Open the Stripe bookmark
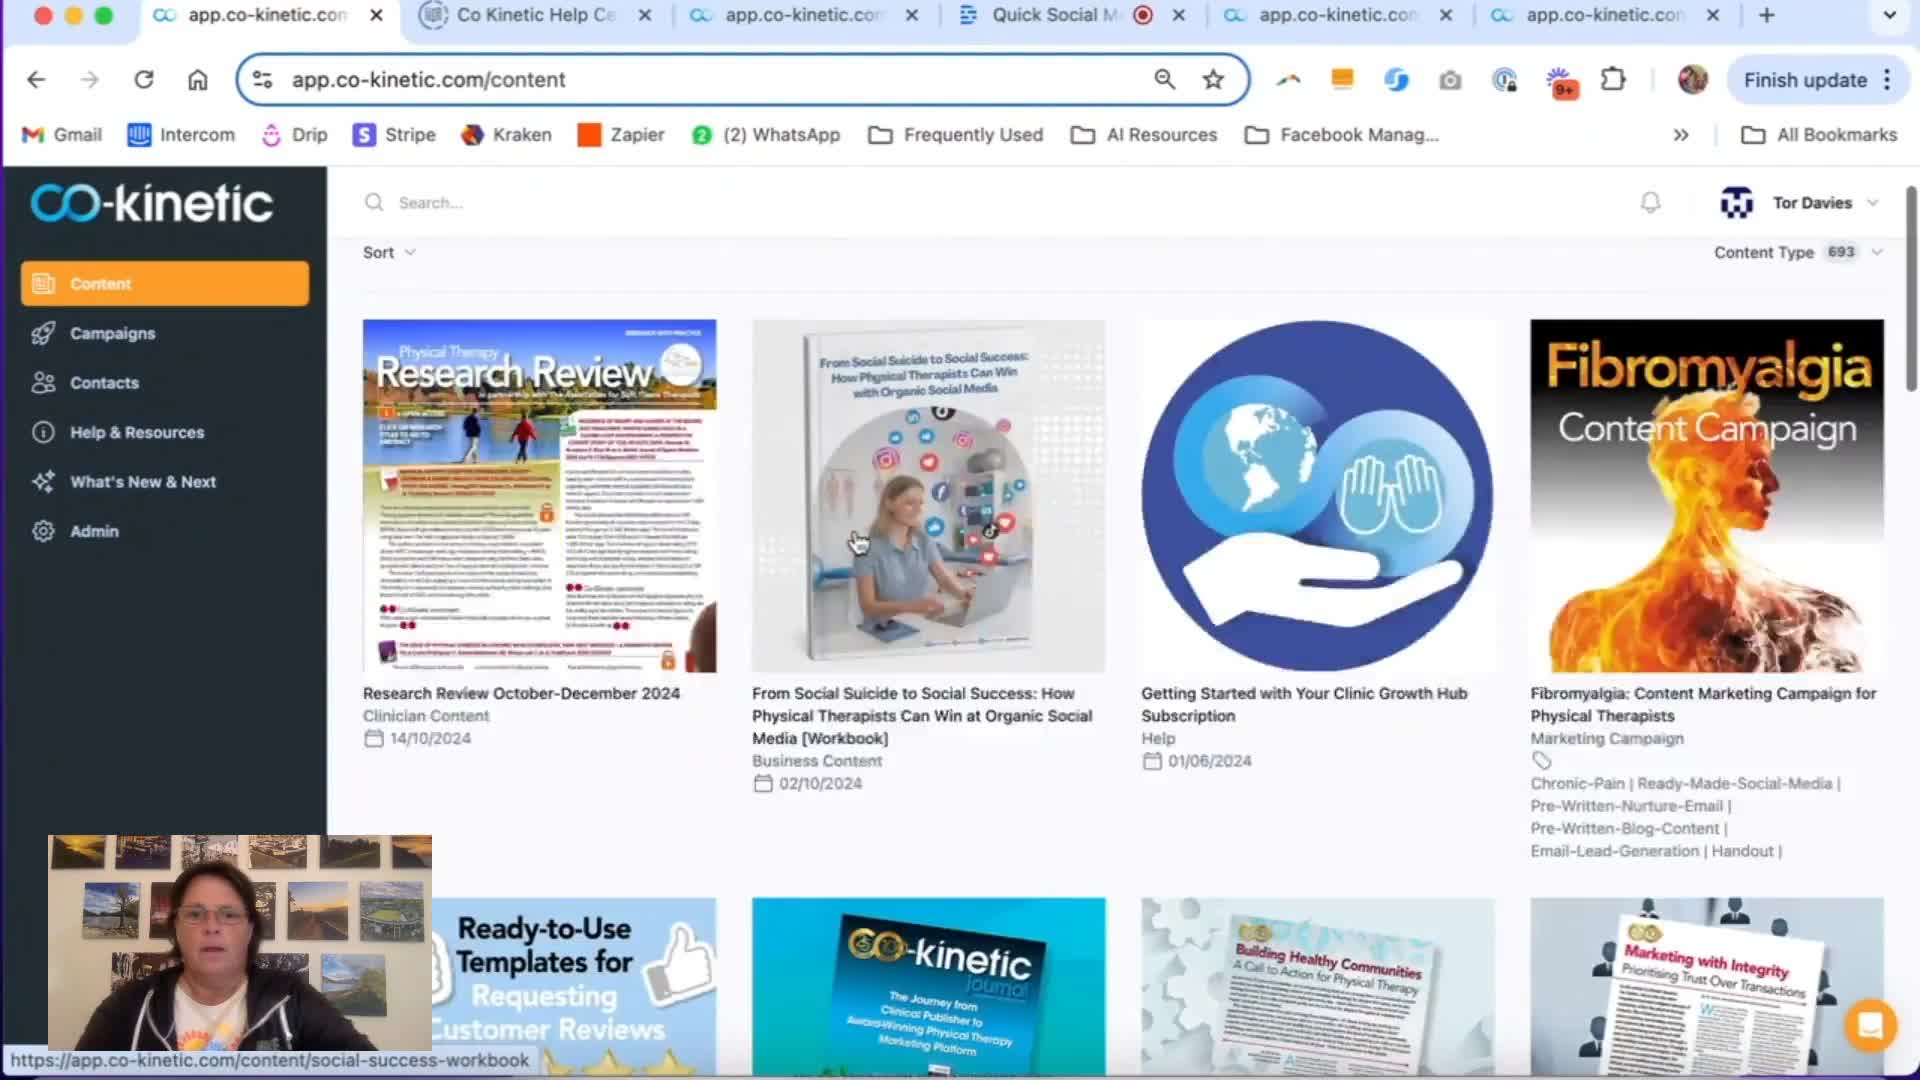 tap(394, 135)
